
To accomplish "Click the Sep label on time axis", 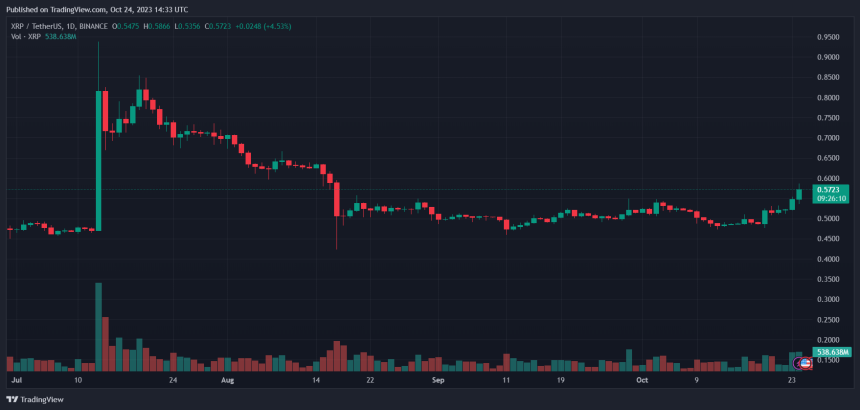I will pyautogui.click(x=437, y=381).
